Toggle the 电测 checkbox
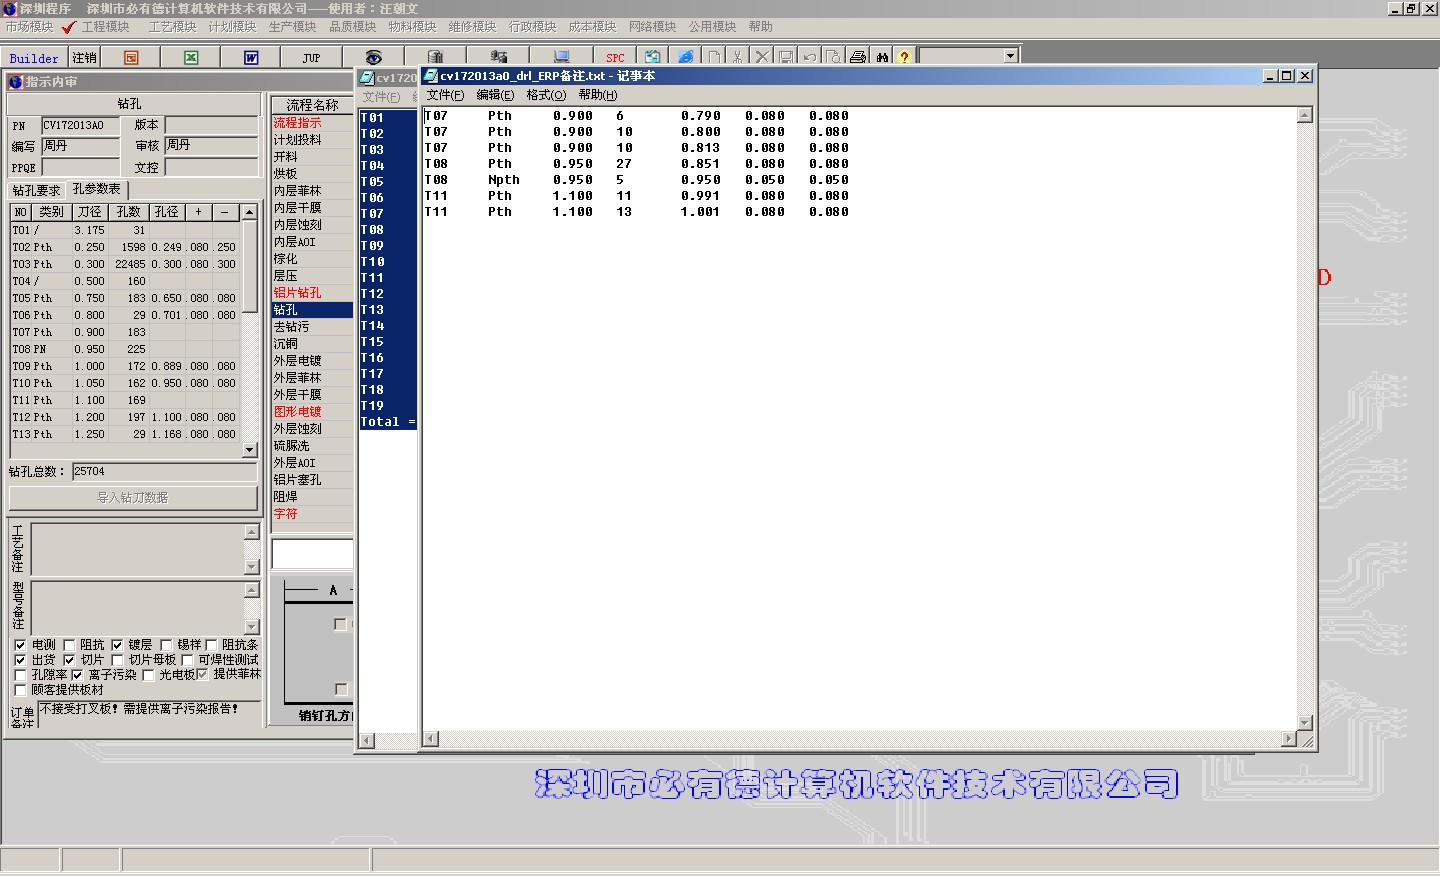 (x=20, y=645)
